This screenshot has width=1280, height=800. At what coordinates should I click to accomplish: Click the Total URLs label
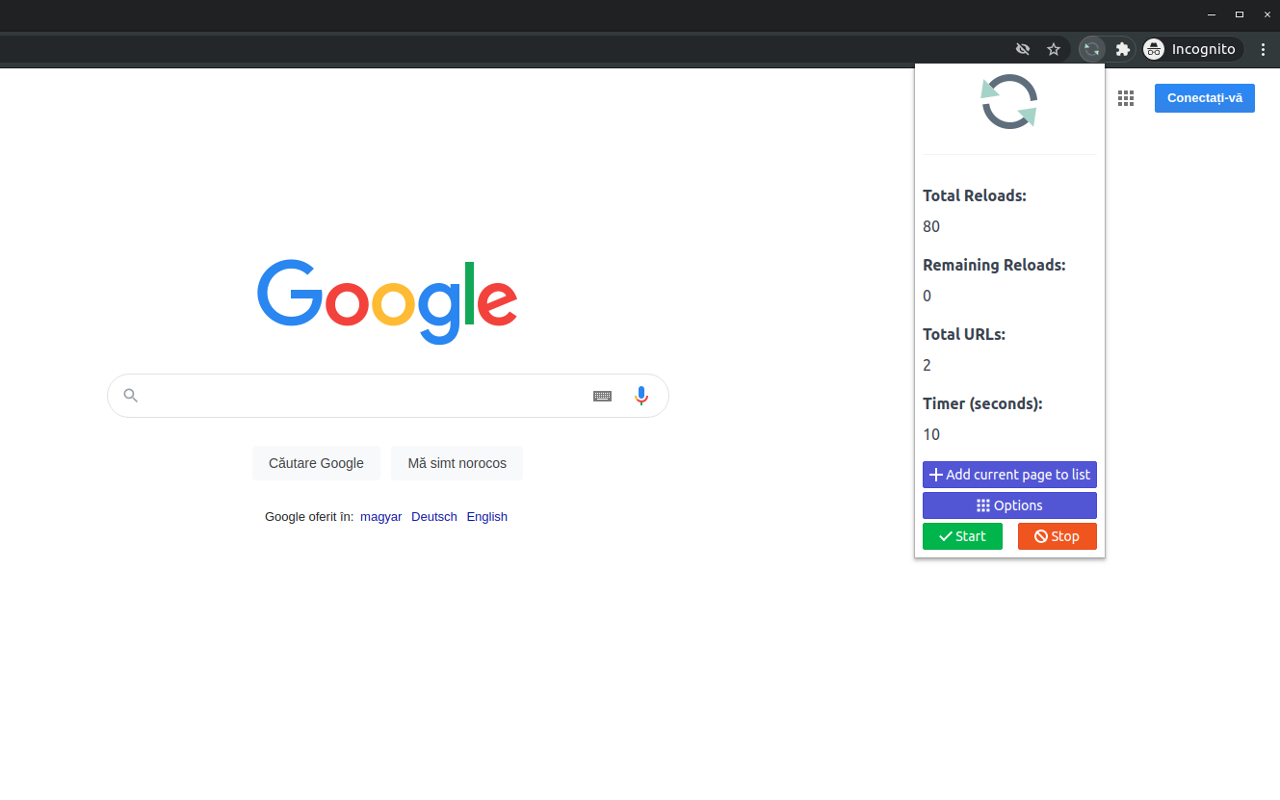[964, 334]
